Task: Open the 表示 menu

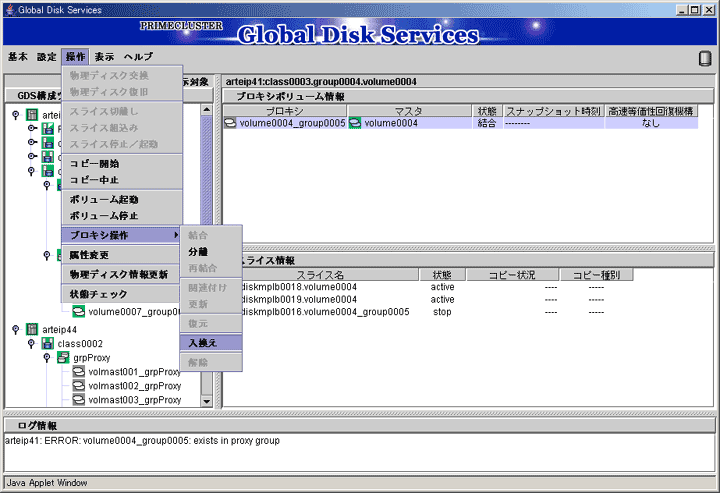Action: click(104, 56)
